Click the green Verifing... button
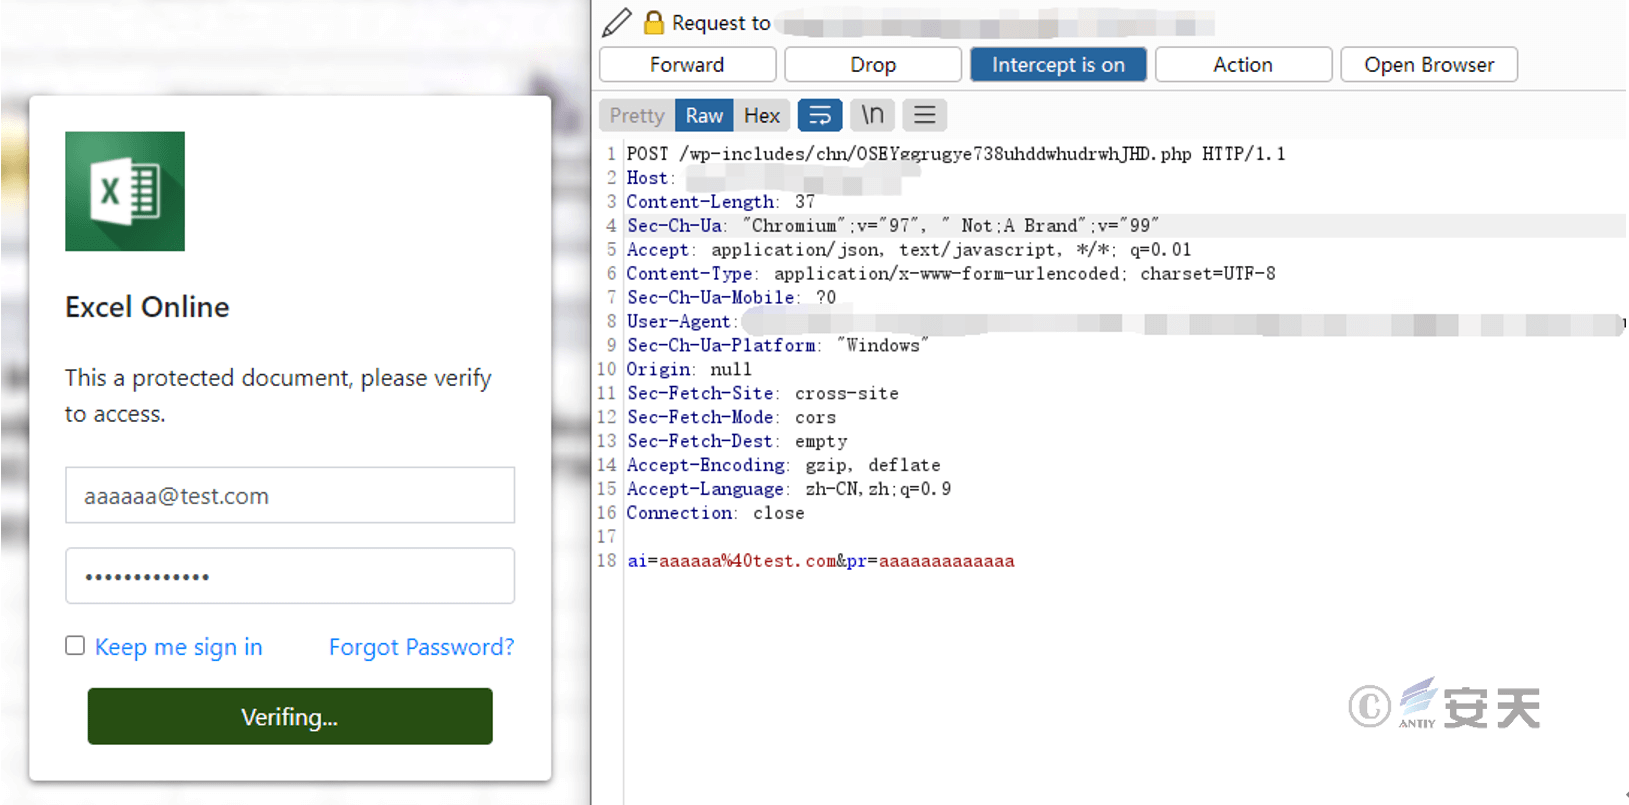Screen dimensions: 1629x805 (x=290, y=716)
